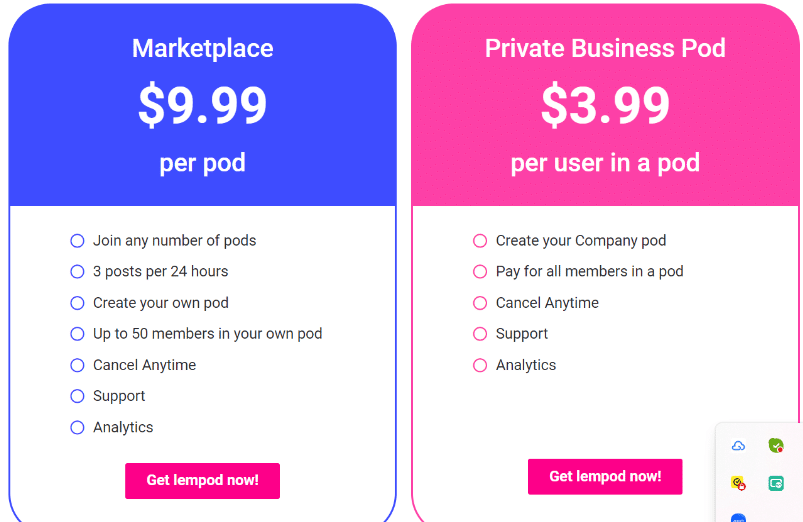The image size is (803, 522).
Task: Open the green checkmark shield tray icon
Action: point(776,446)
